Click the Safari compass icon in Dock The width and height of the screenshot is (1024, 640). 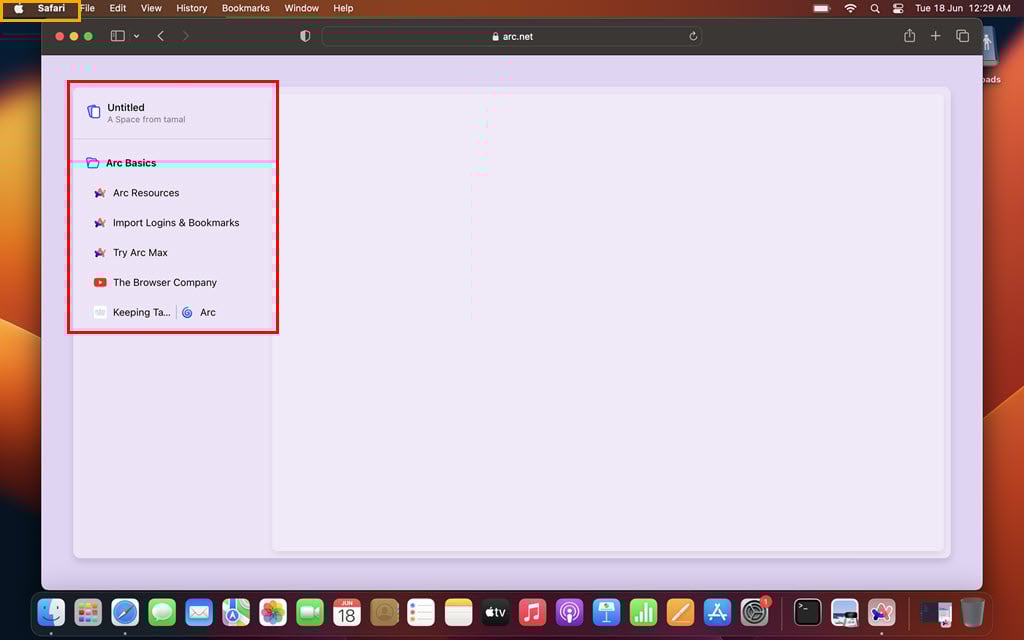(125, 613)
